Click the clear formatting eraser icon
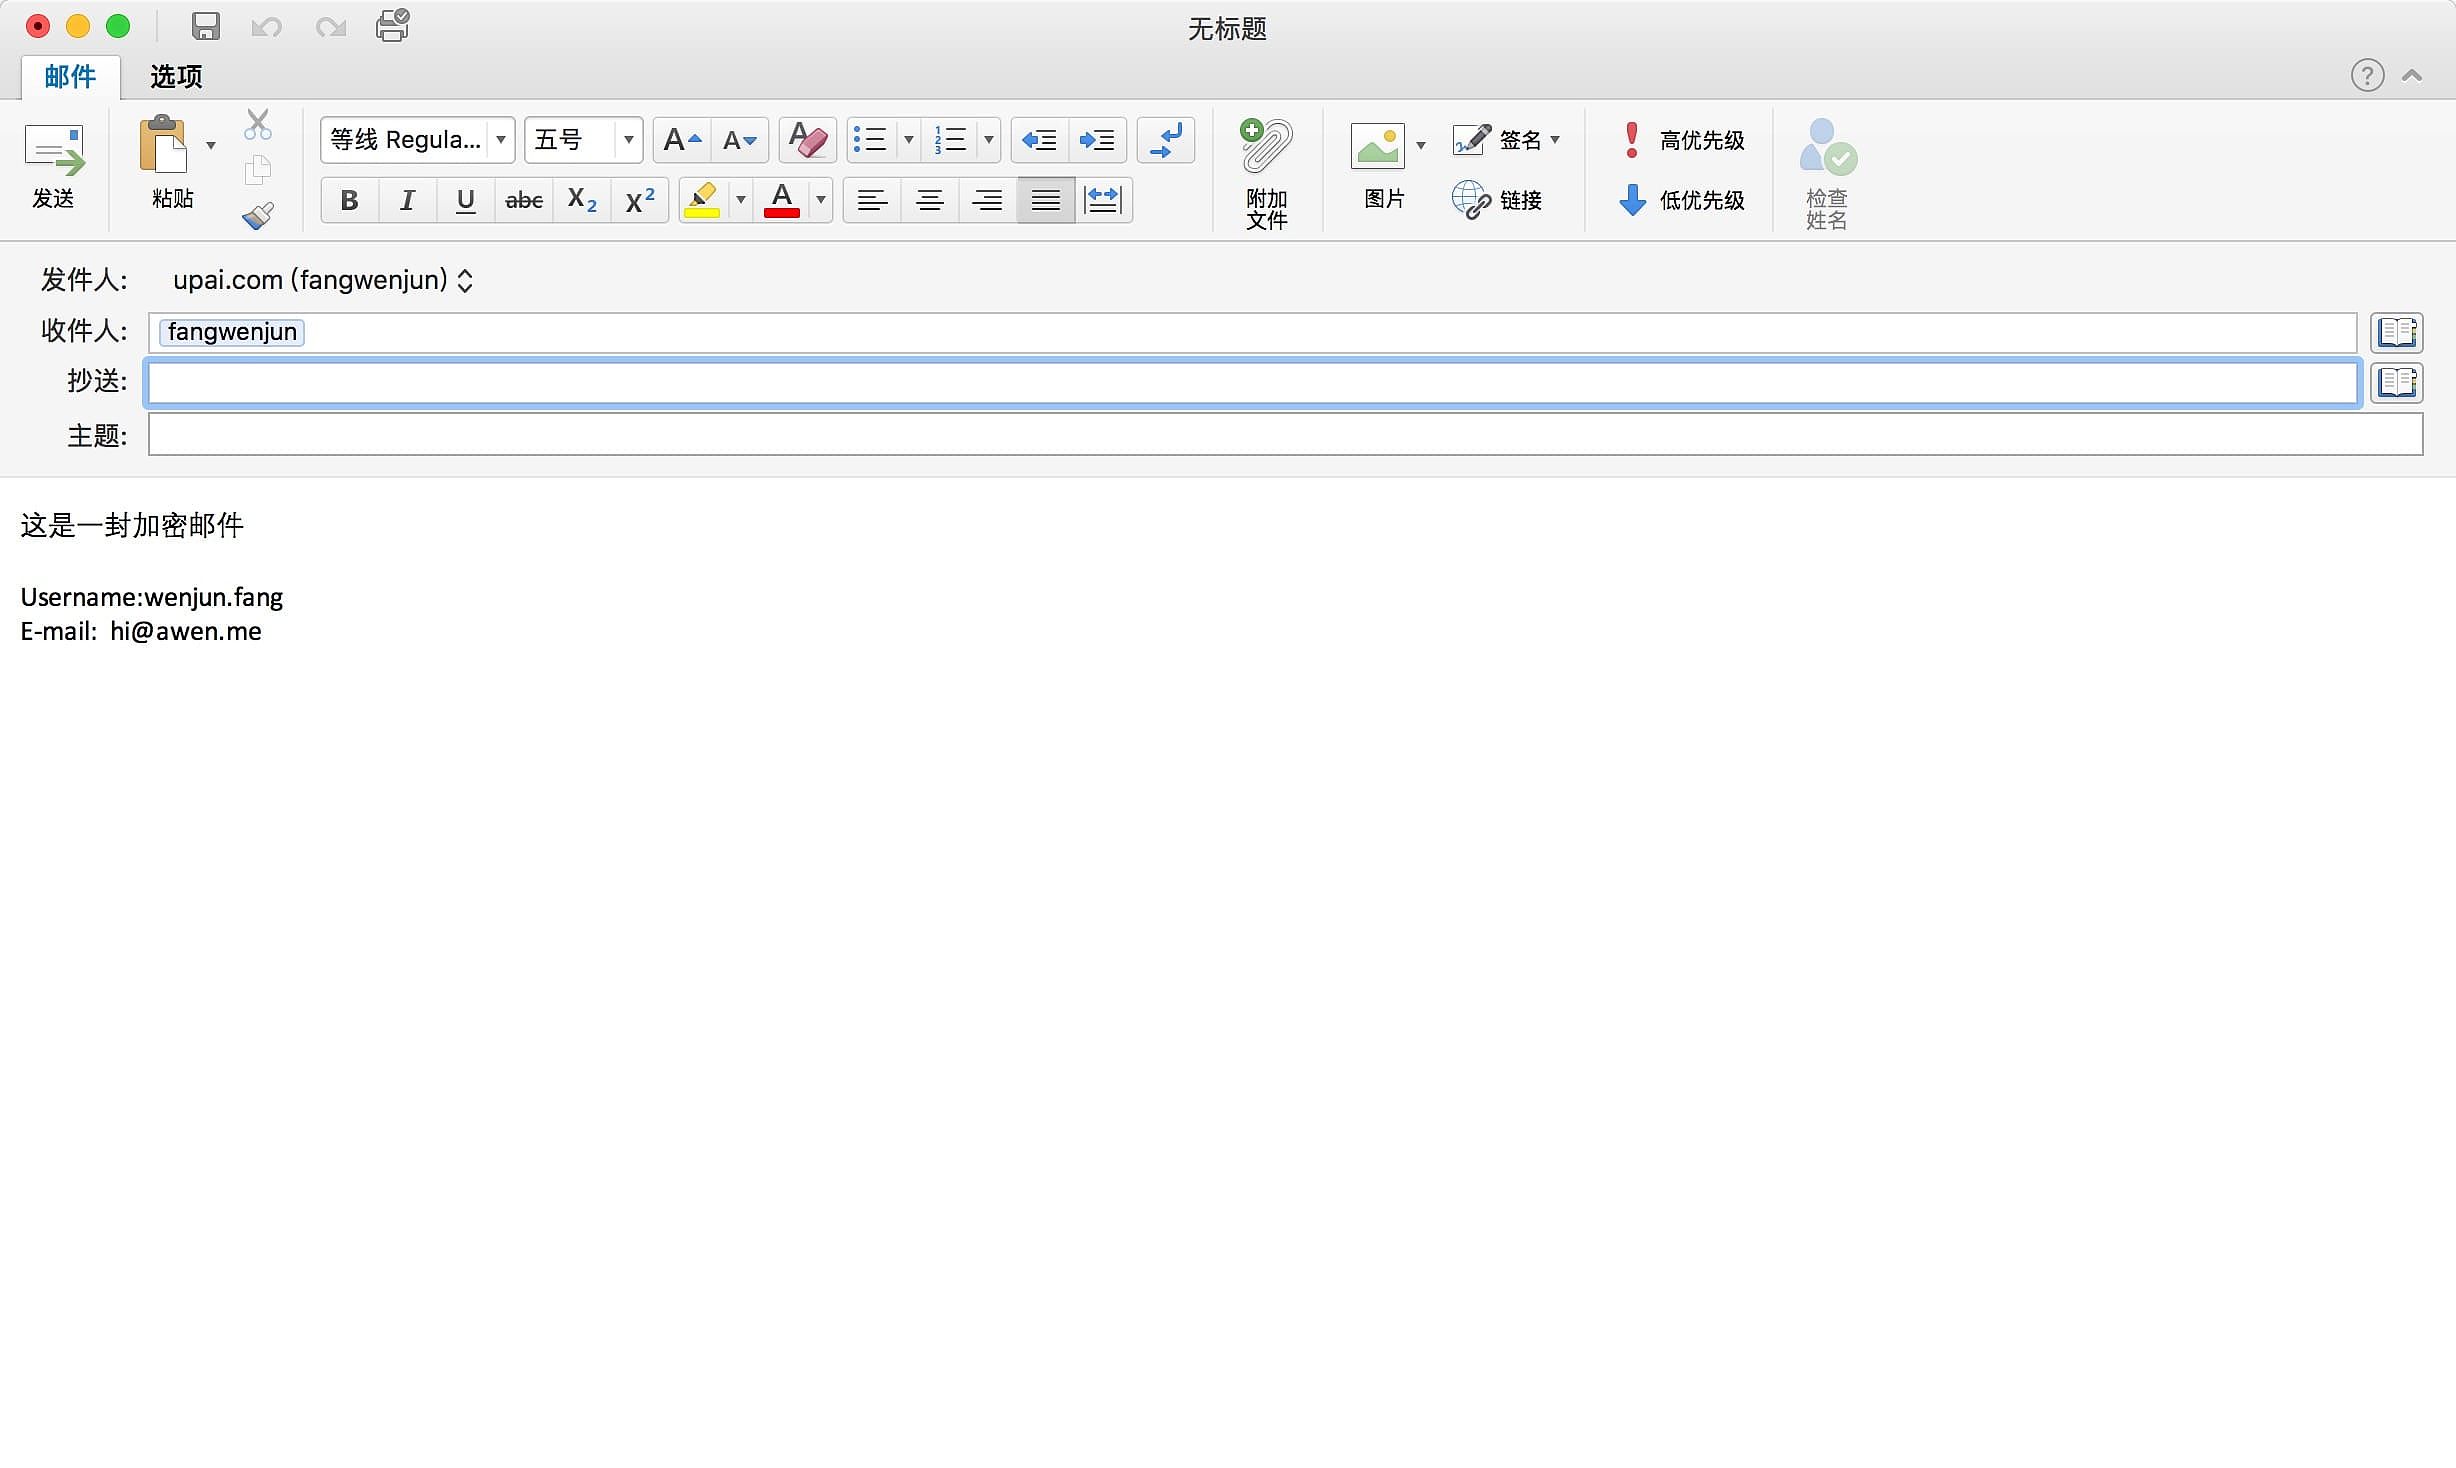Viewport: 2456px width, 1468px height. click(x=807, y=140)
